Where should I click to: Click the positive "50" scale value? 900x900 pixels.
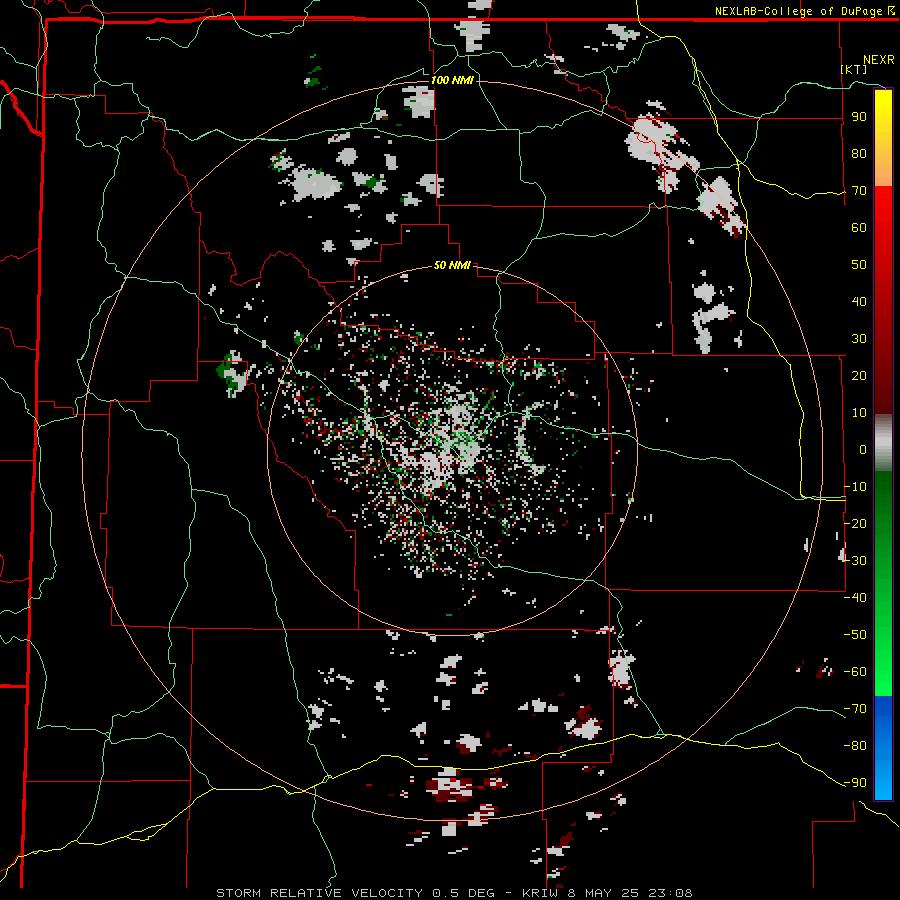(x=859, y=265)
